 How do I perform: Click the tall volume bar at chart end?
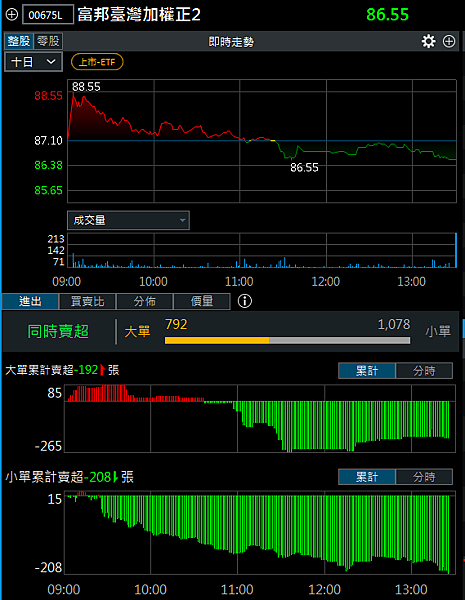pos(455,250)
